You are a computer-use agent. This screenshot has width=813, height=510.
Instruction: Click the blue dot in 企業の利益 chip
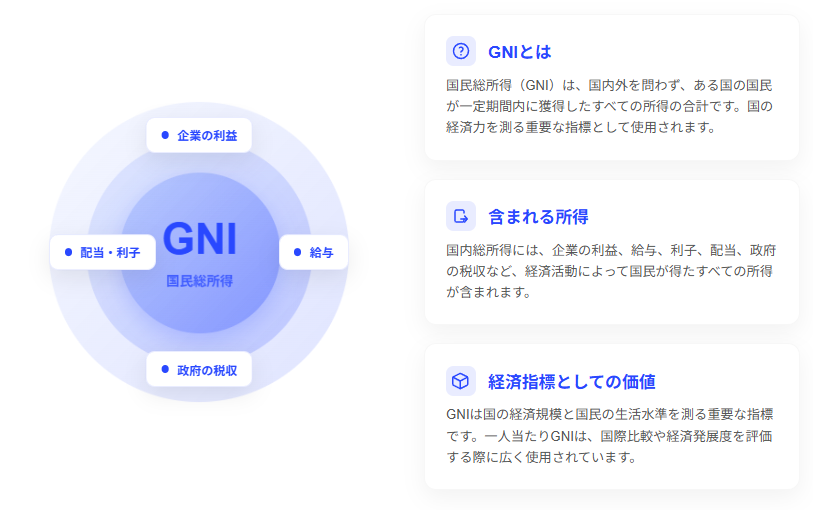[165, 135]
